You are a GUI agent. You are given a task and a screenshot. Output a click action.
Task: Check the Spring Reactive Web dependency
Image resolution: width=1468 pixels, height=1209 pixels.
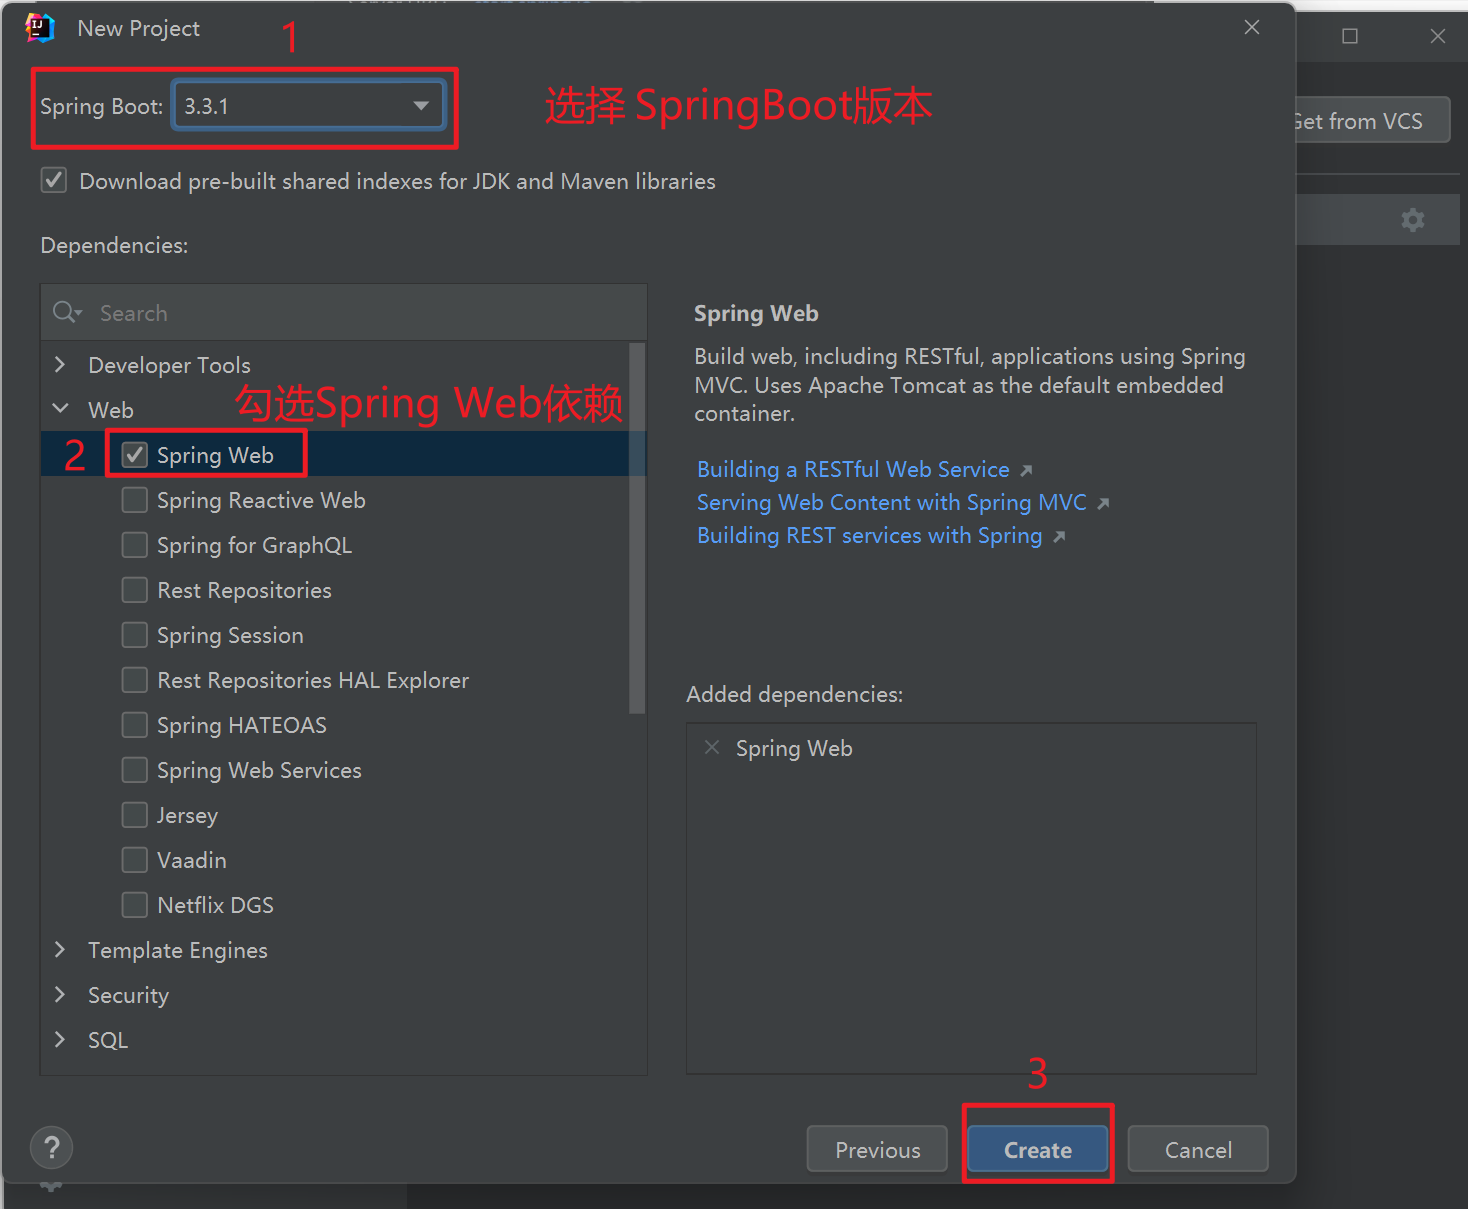click(135, 500)
